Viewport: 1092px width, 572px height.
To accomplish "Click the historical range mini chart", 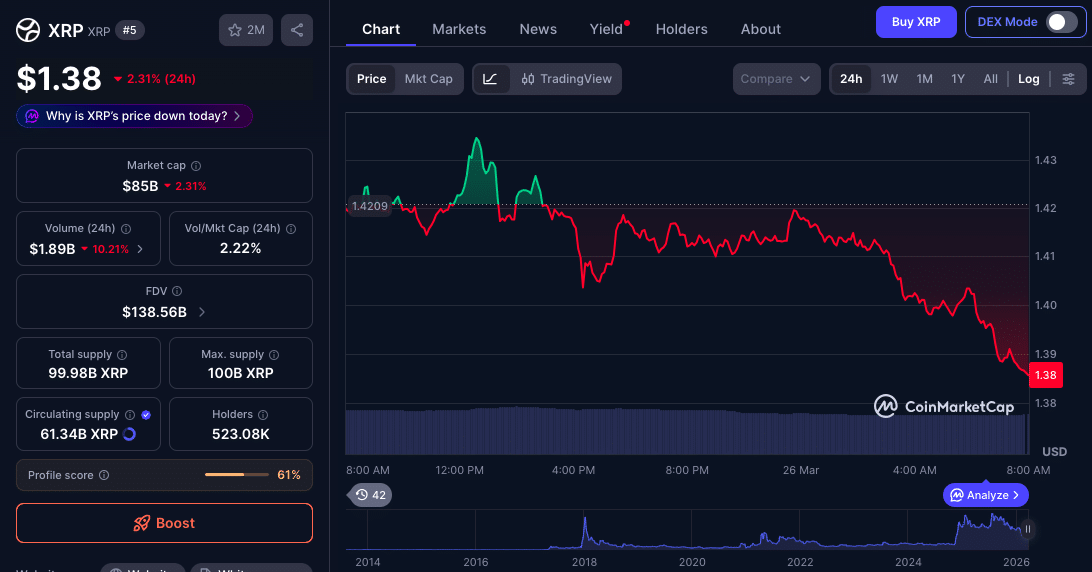I will click(x=687, y=530).
